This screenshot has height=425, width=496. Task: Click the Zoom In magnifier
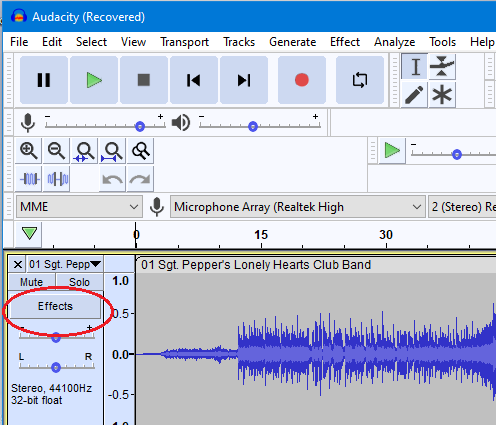[28, 151]
